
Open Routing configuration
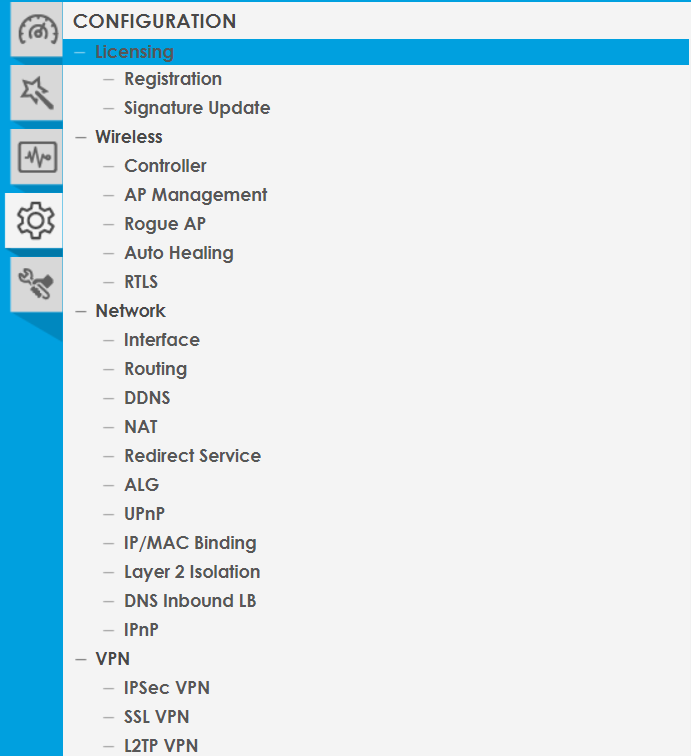pyautogui.click(x=155, y=369)
